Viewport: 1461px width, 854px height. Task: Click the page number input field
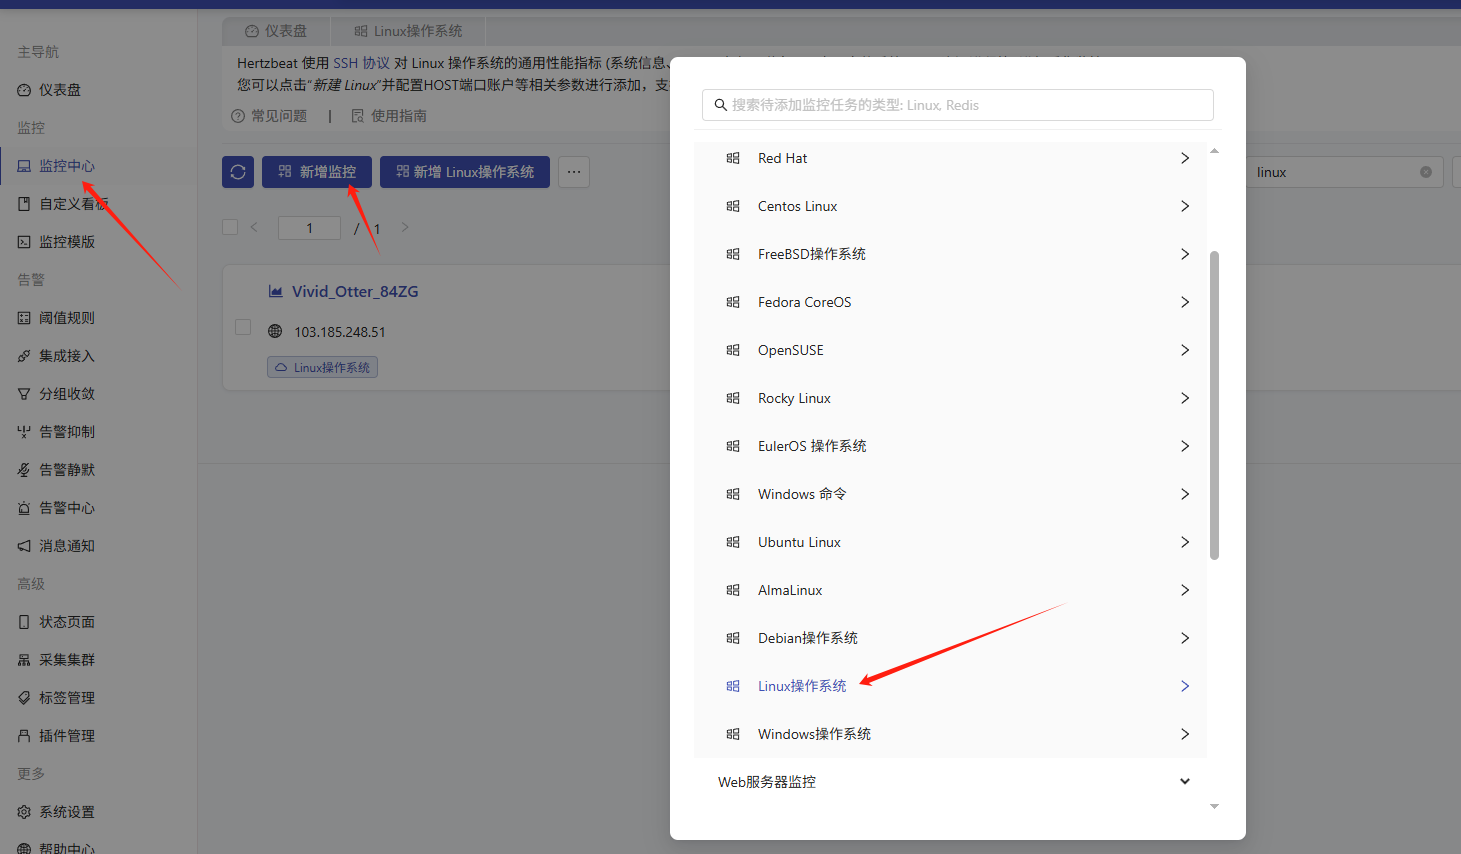(x=310, y=228)
